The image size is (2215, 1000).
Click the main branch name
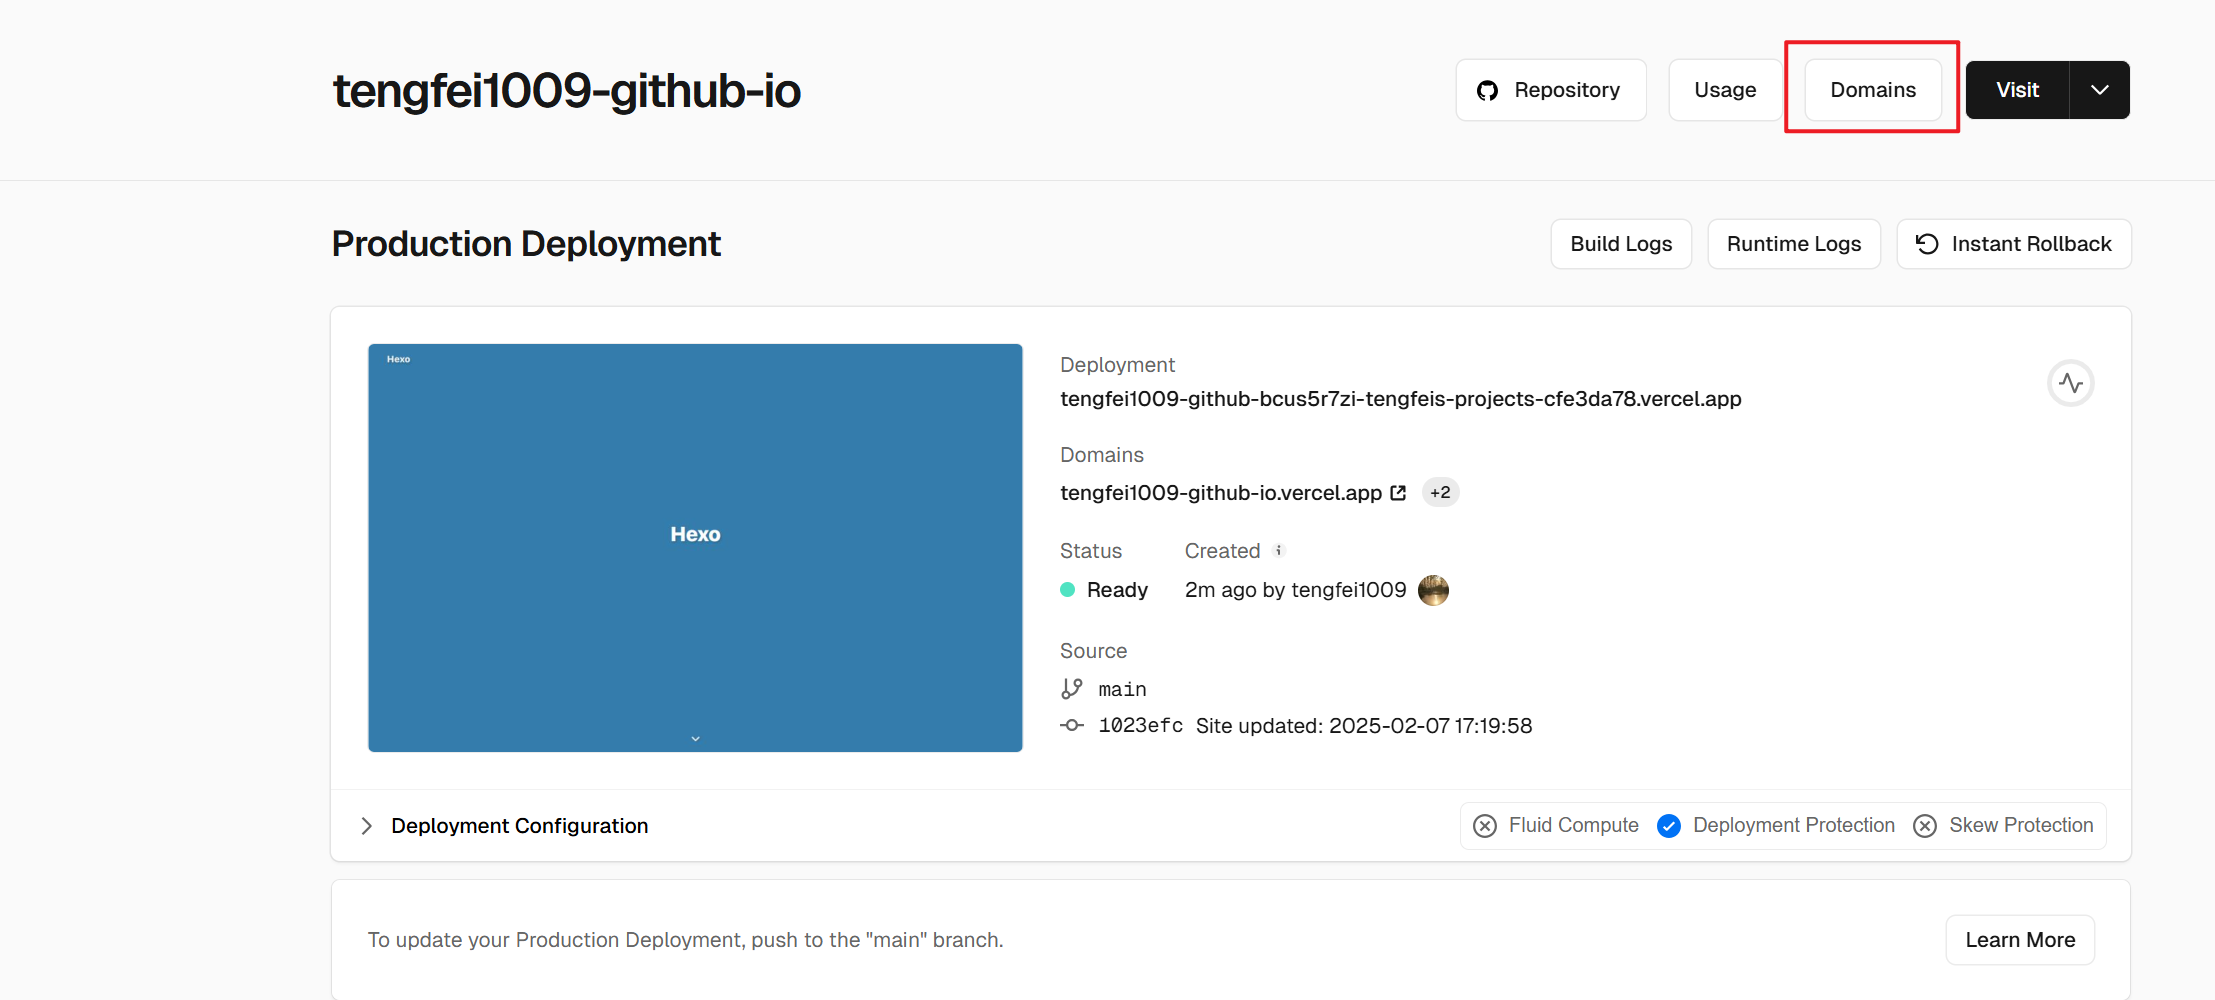pyautogui.click(x=1122, y=689)
